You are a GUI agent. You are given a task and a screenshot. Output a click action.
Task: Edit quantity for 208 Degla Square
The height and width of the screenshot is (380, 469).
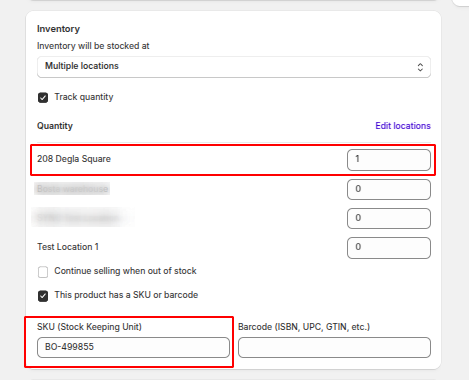[x=389, y=160]
